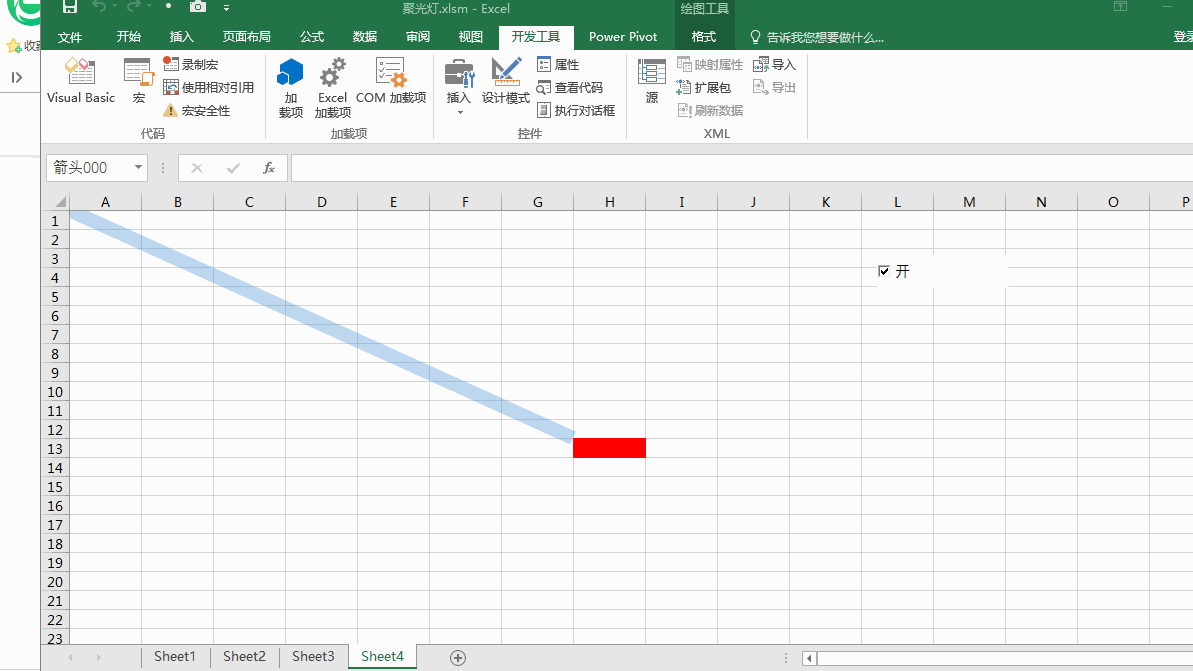
Task: Click the 登录 sign-in link
Action: click(x=1183, y=37)
